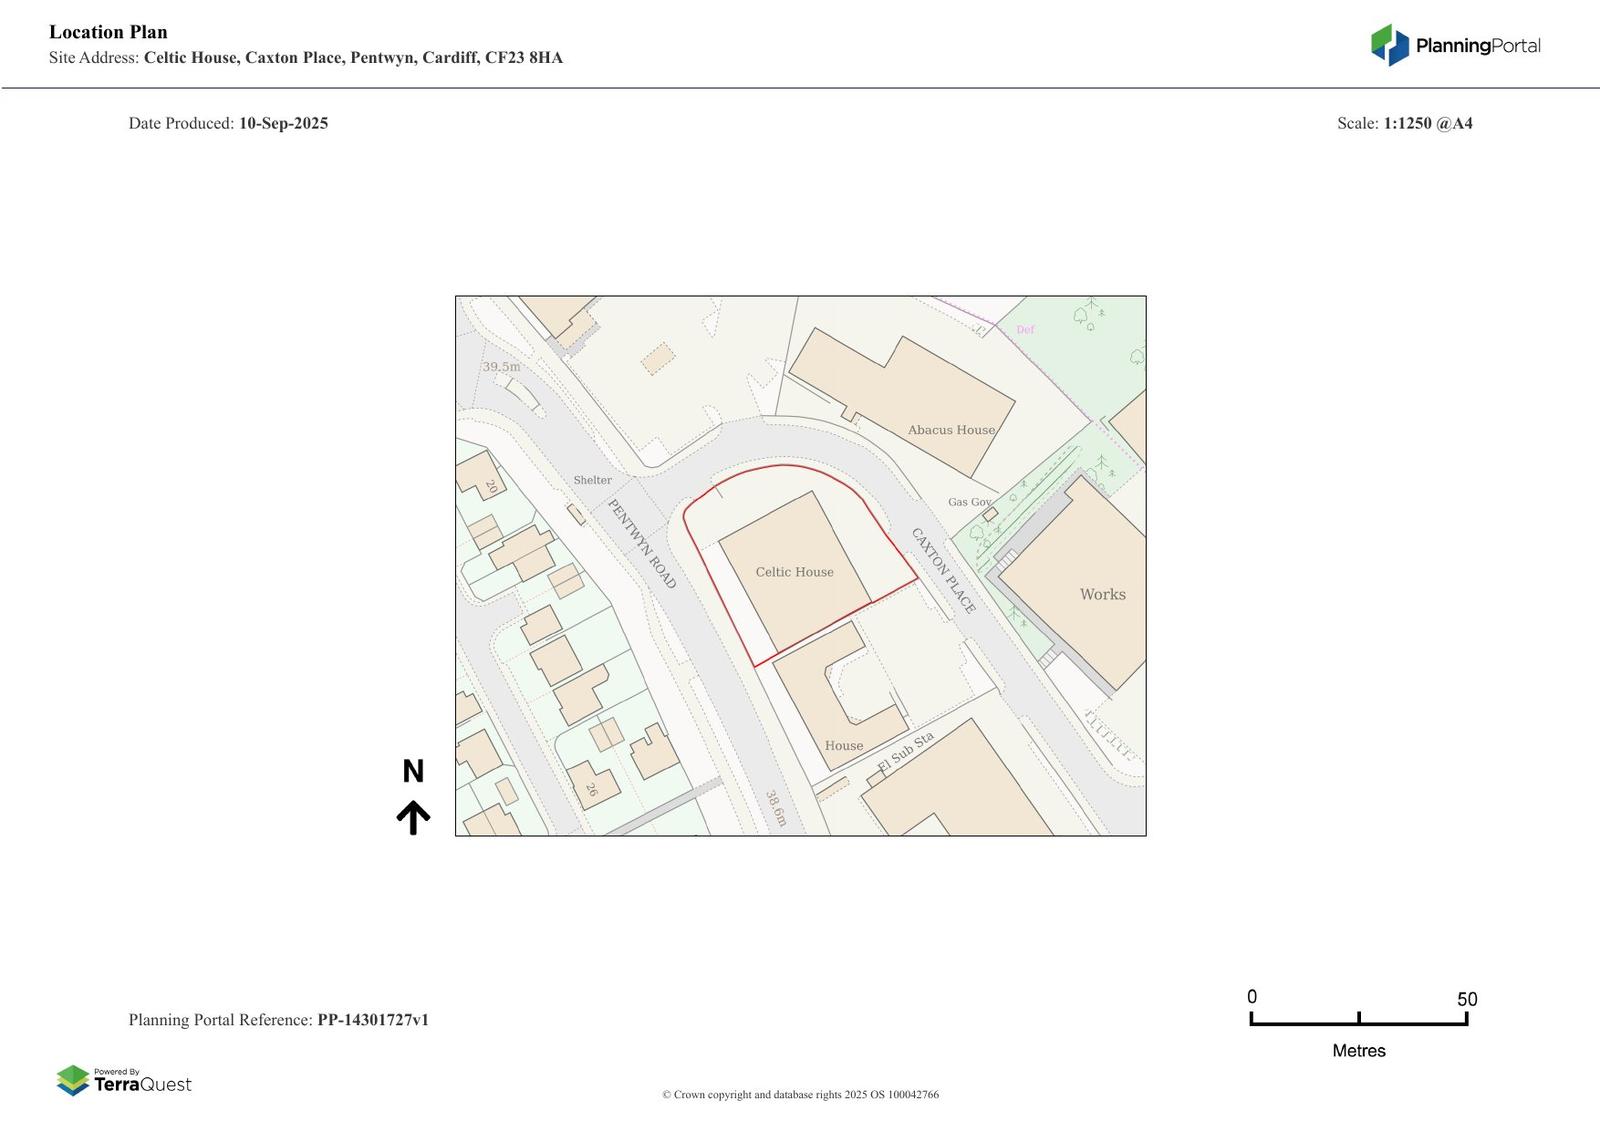Click the TerraQuest logo
The height and width of the screenshot is (1132, 1600).
click(124, 1081)
